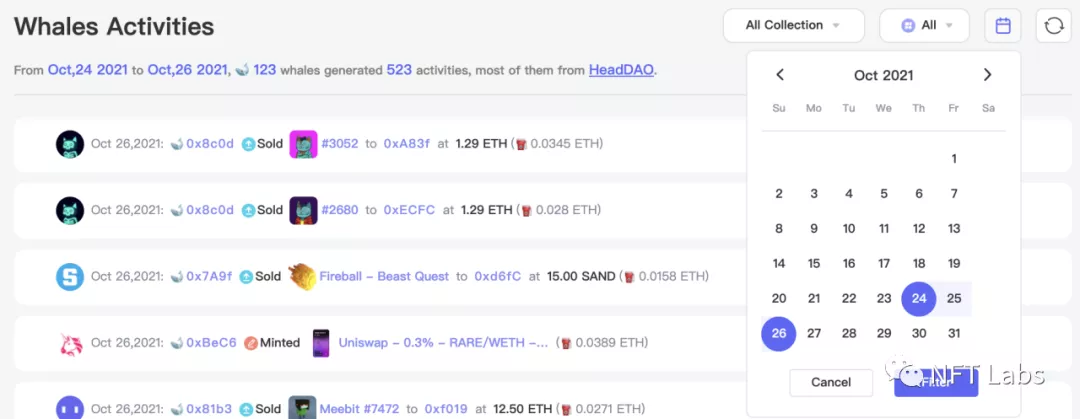Open token #2680 link
1080x419 pixels.
point(340,210)
